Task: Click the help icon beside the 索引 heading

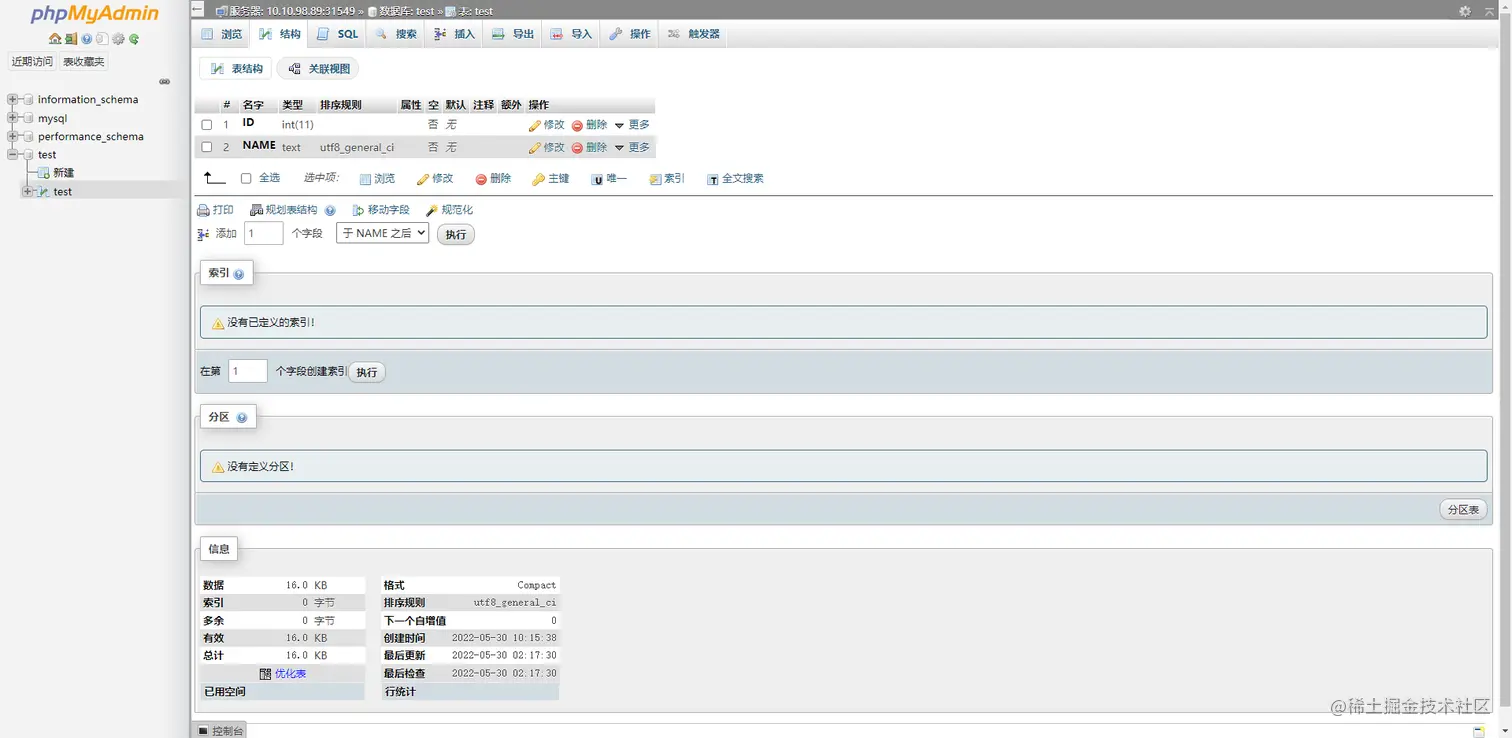Action: click(239, 274)
